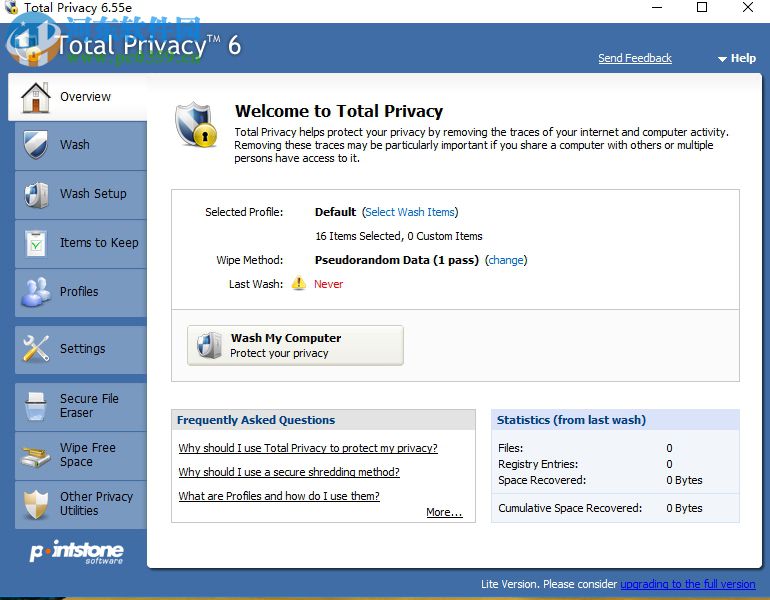Screen dimensions: 770x600
Task: Follow the Select Wash Items link
Action: point(410,212)
